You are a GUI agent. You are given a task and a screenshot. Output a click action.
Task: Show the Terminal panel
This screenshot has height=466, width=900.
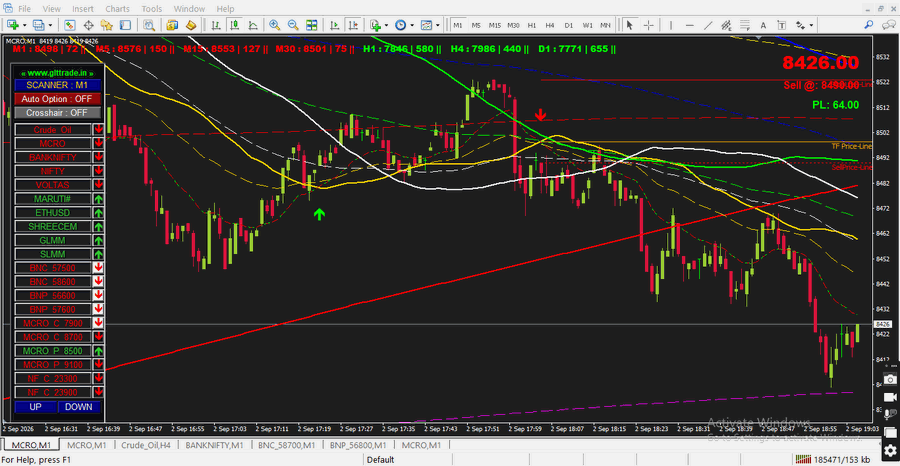125,25
